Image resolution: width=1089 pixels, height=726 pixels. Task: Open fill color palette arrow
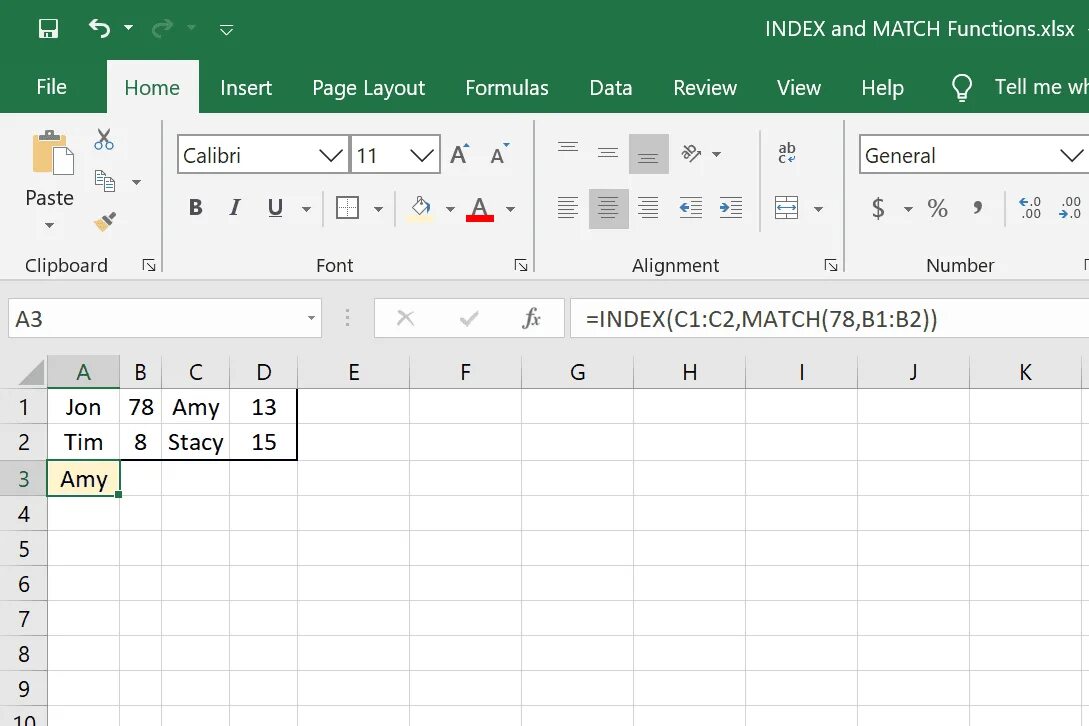click(450, 208)
